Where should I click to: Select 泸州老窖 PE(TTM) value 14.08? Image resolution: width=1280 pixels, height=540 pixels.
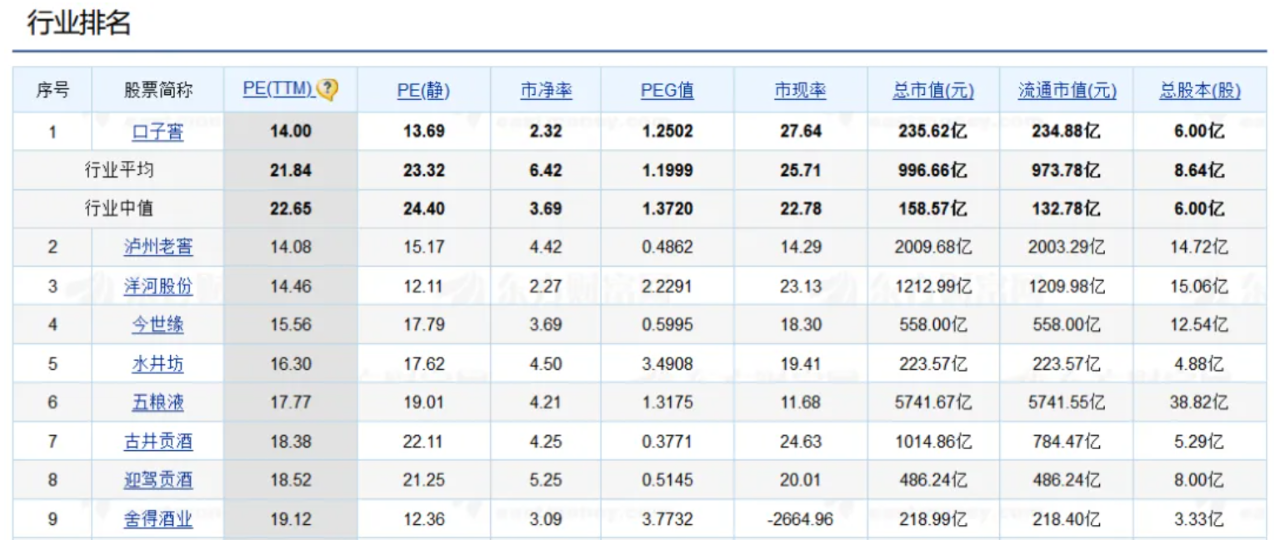(x=291, y=247)
